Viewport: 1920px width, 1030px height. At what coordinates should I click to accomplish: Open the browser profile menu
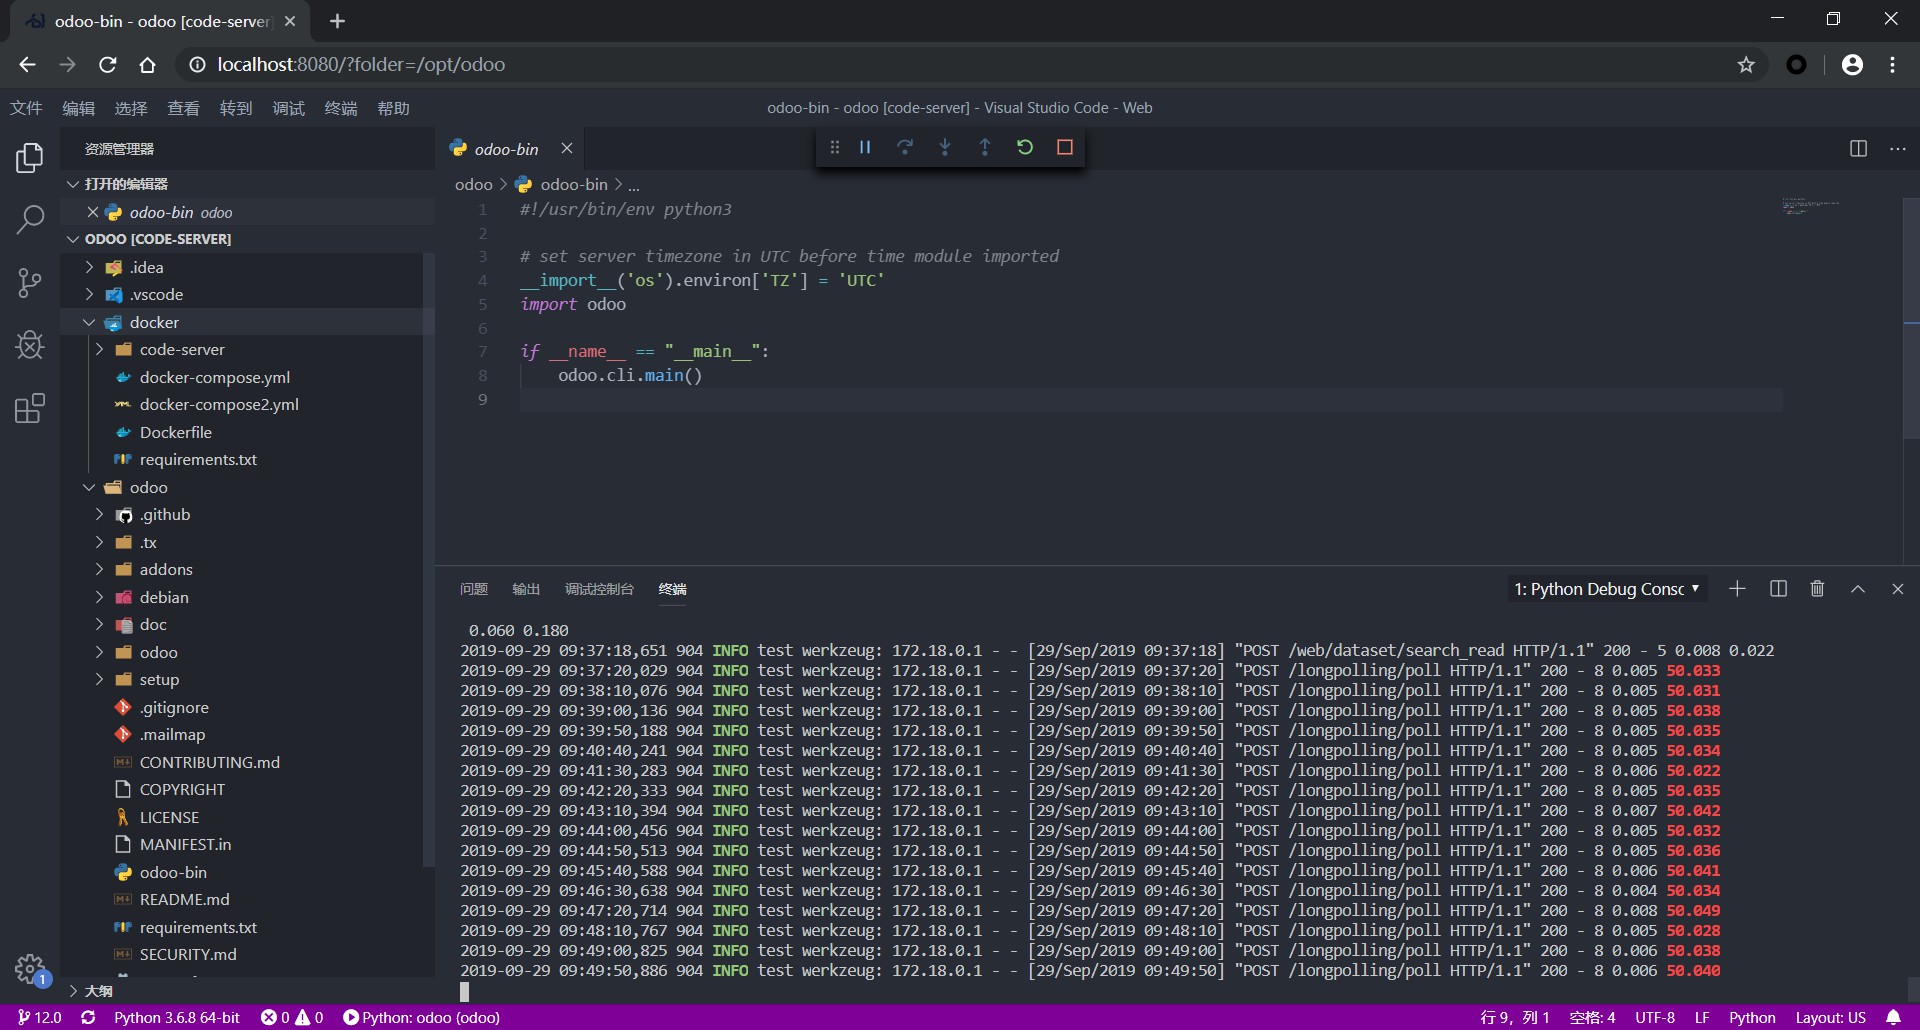pos(1852,65)
